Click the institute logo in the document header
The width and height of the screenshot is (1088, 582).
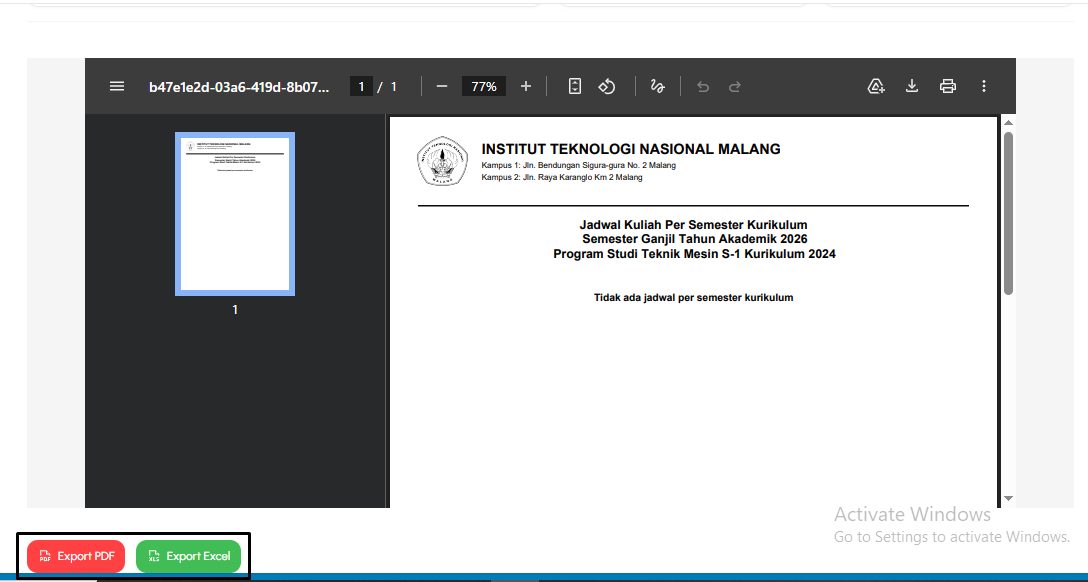pos(442,161)
